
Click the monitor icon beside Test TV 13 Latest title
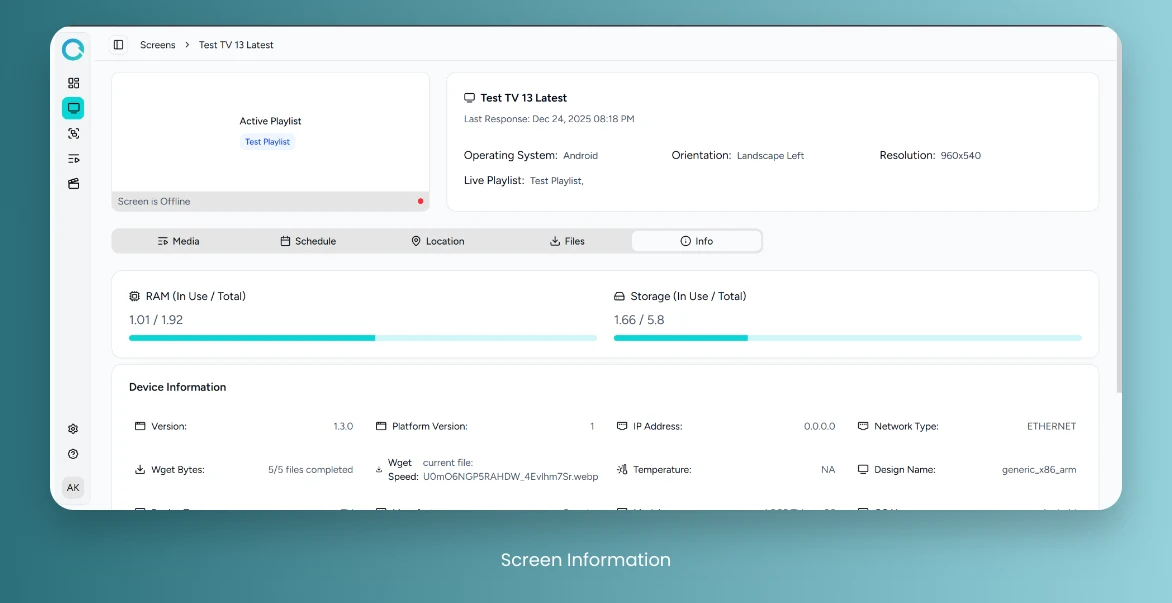click(469, 98)
